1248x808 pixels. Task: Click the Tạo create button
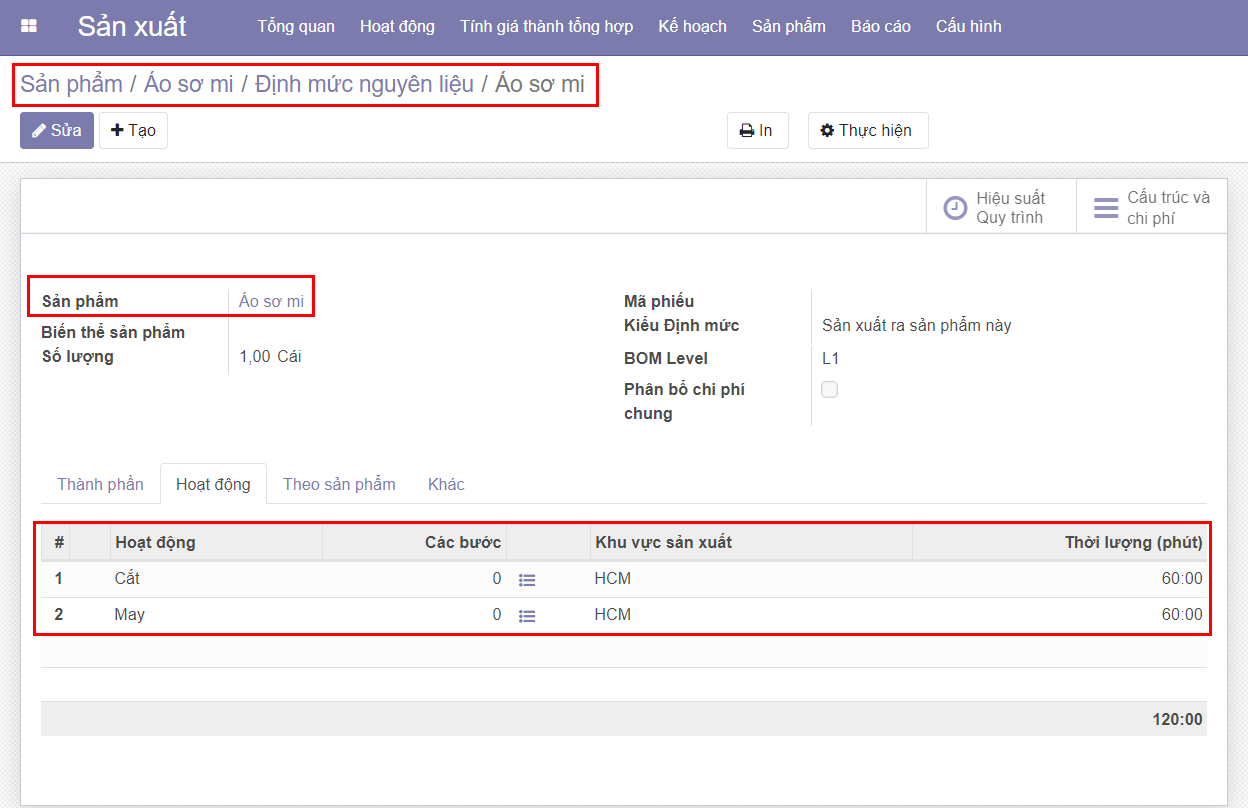pyautogui.click(x=133, y=131)
